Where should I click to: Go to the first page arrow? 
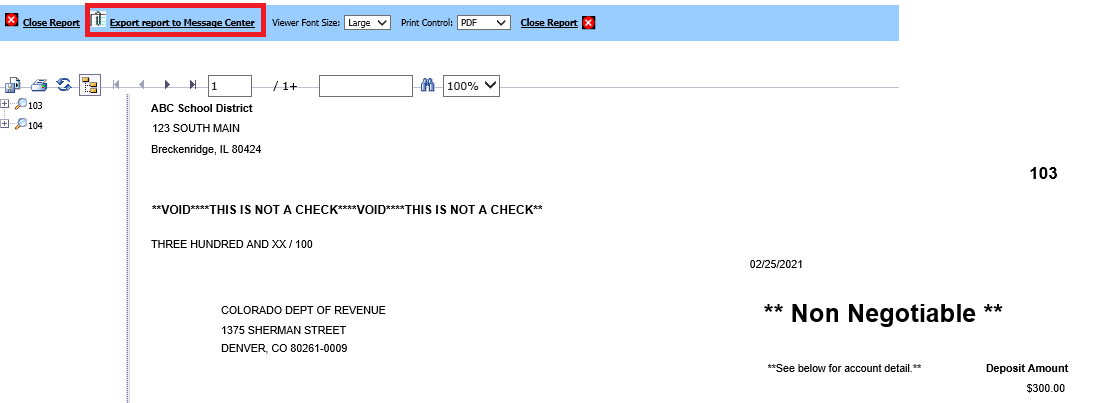[117, 86]
